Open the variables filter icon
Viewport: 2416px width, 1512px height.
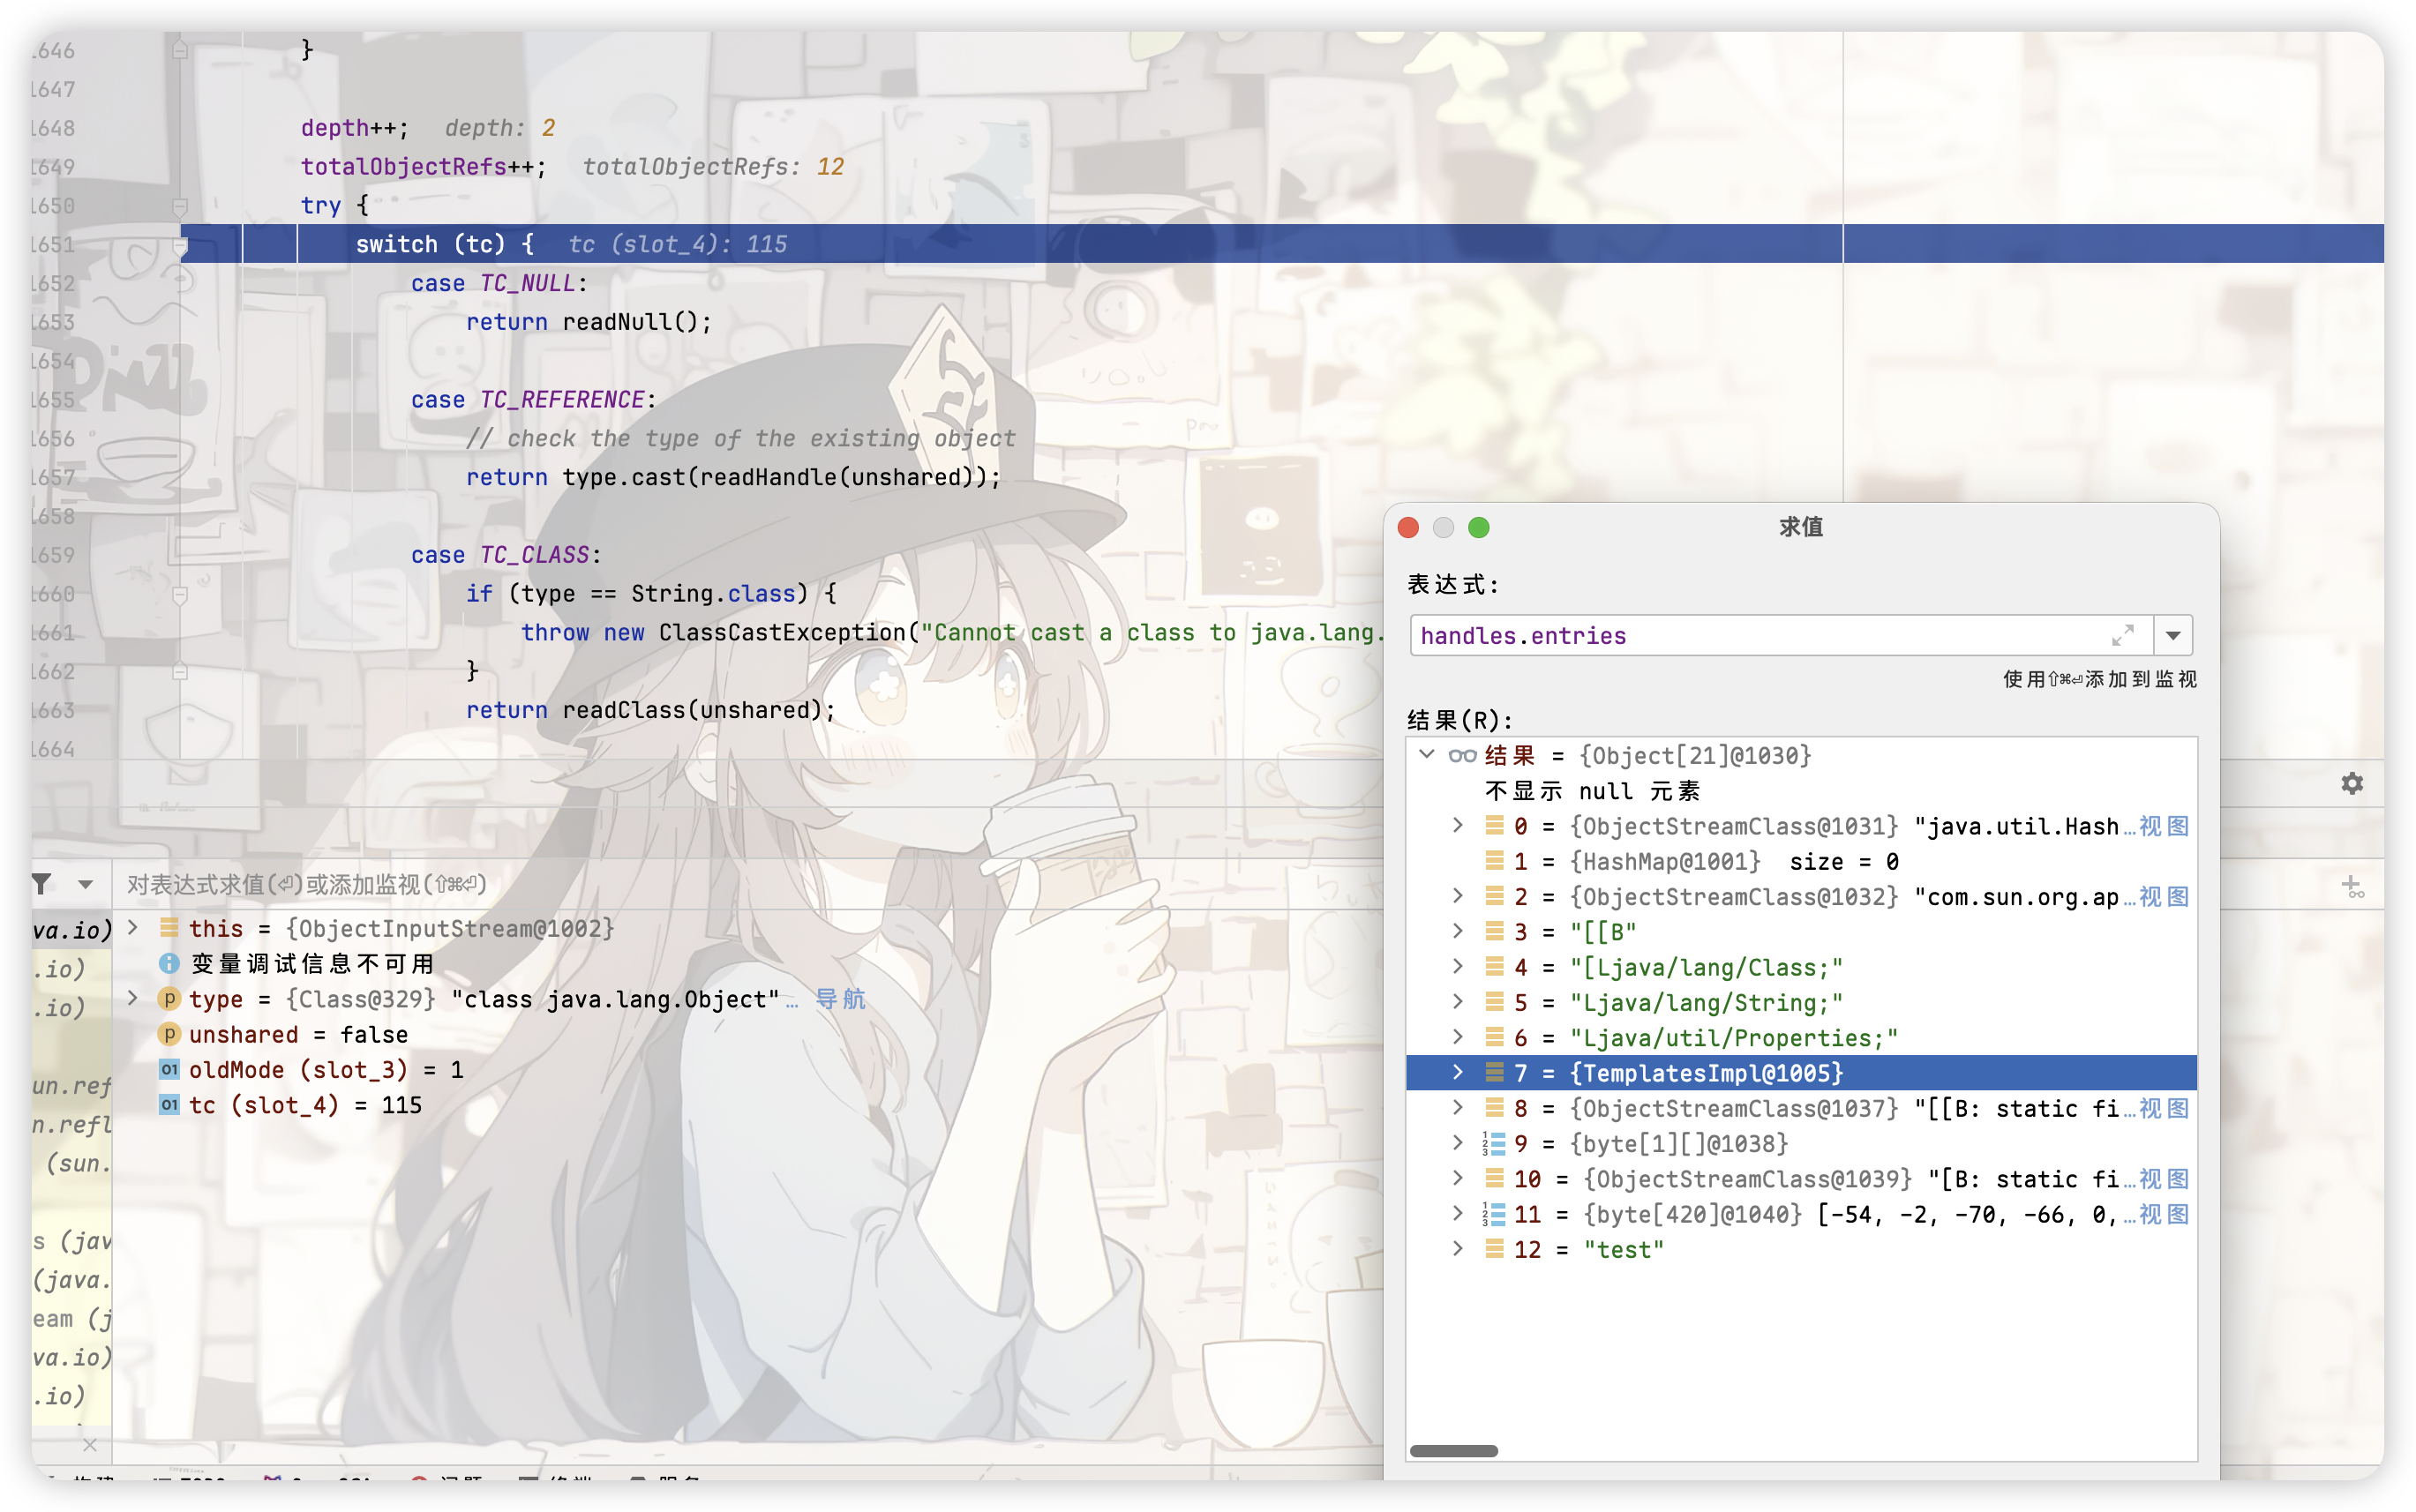41,884
